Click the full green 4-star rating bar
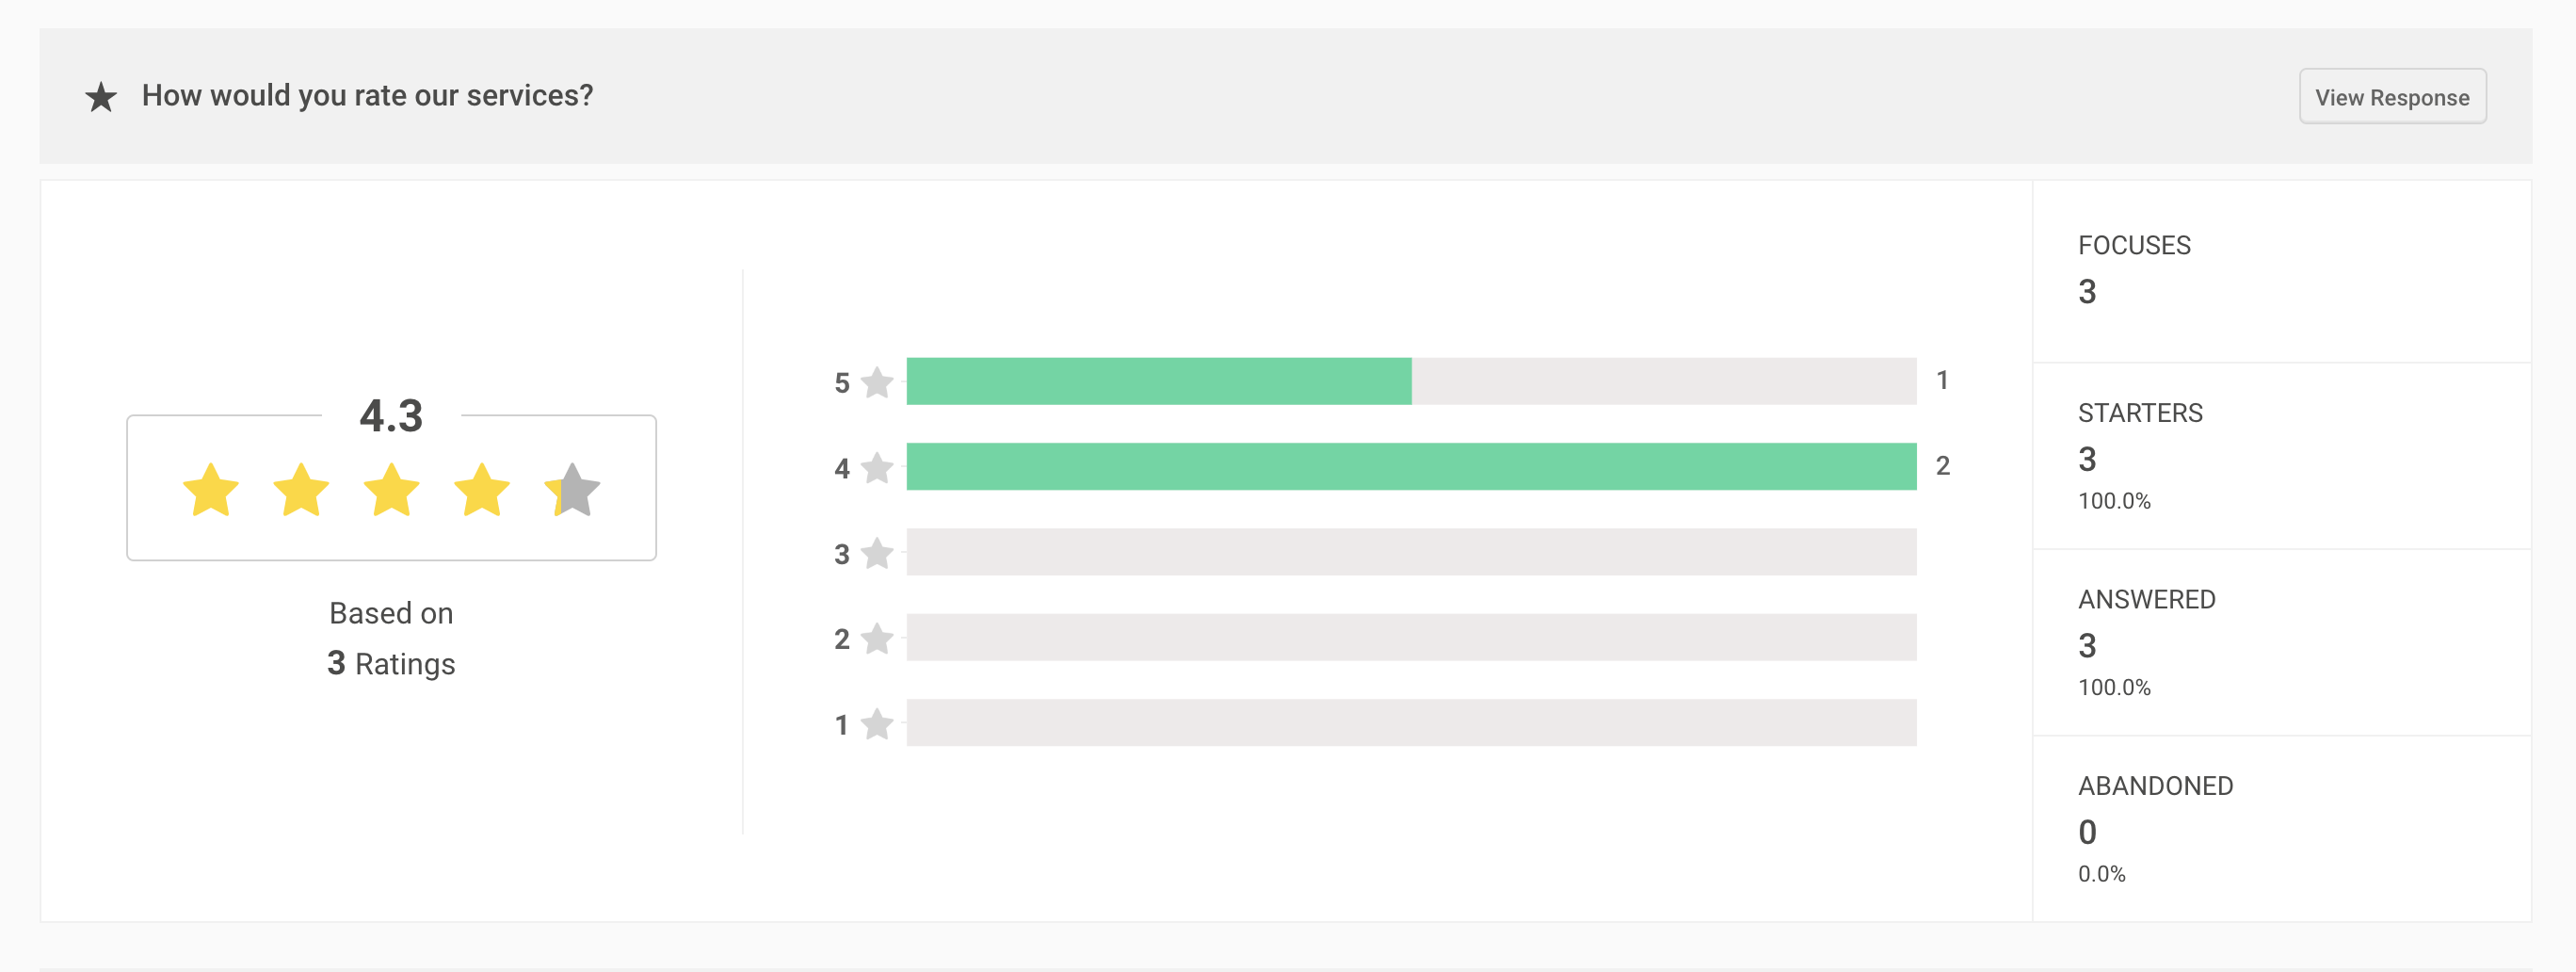 1411,466
